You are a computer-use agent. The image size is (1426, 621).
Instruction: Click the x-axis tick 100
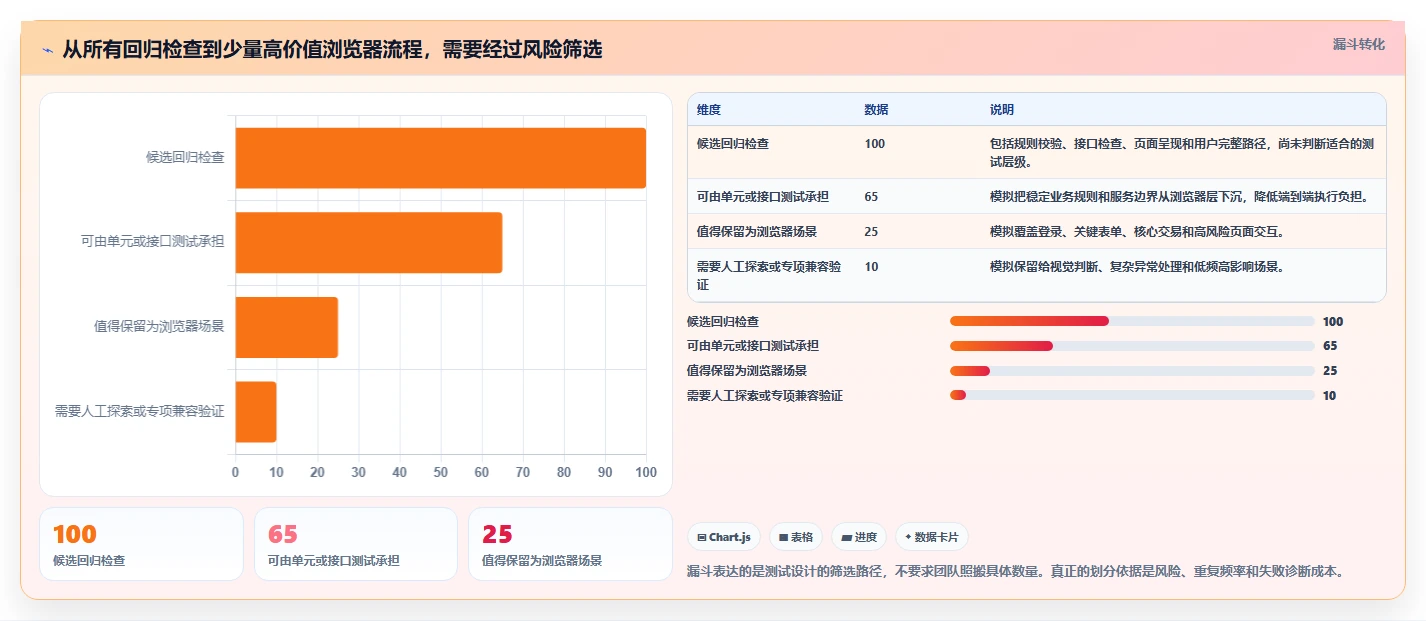(x=646, y=472)
